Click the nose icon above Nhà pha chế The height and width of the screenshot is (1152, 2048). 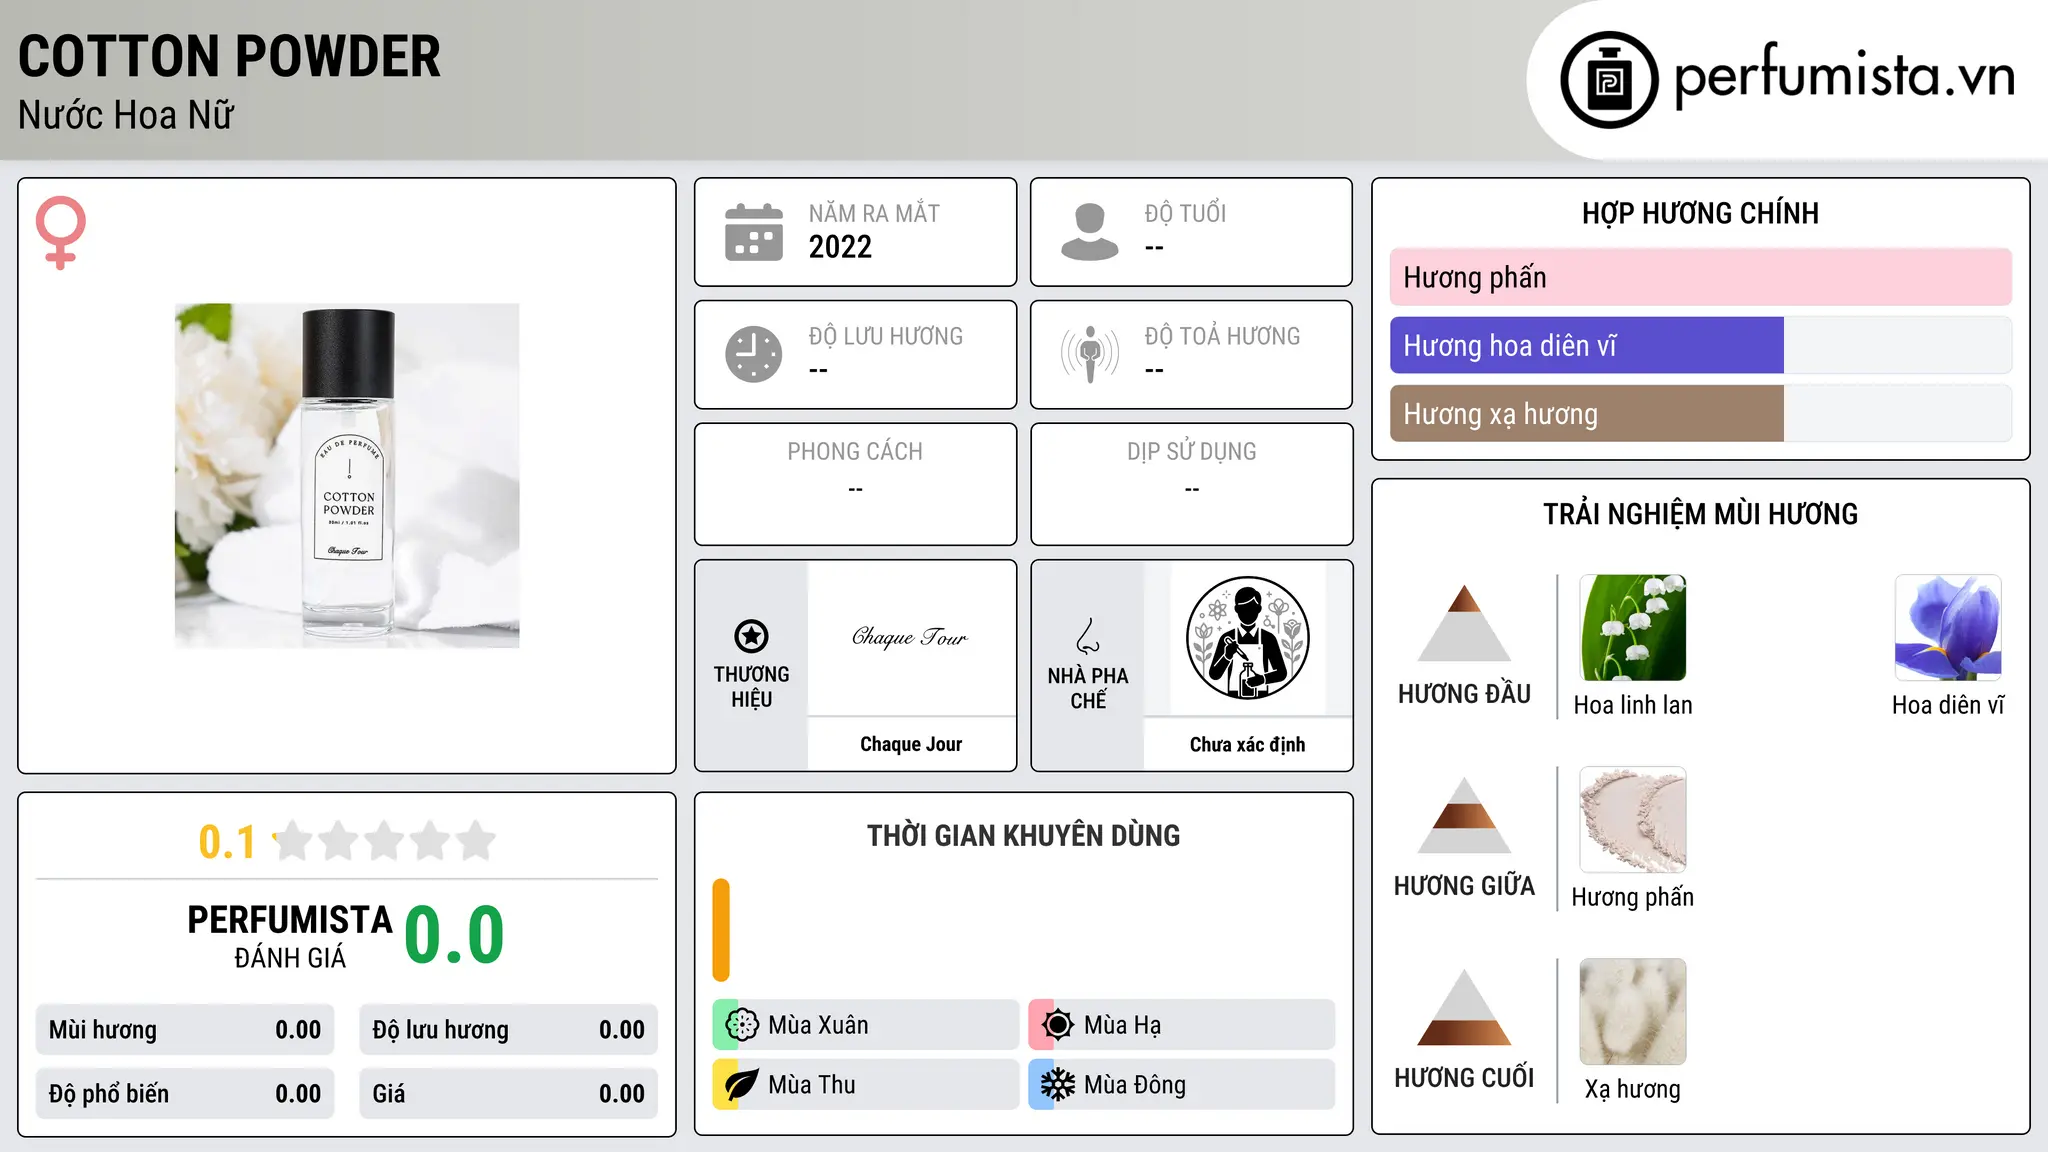1088,636
